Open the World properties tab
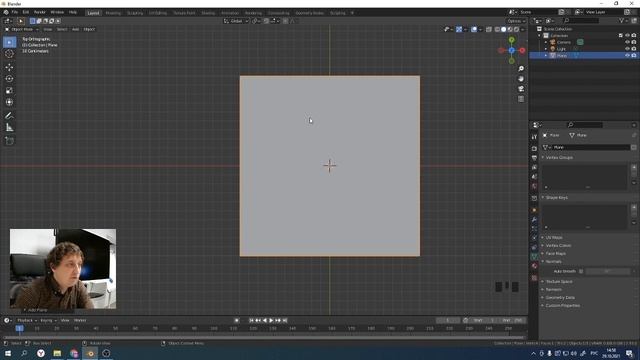640x360 pixels. click(x=534, y=187)
